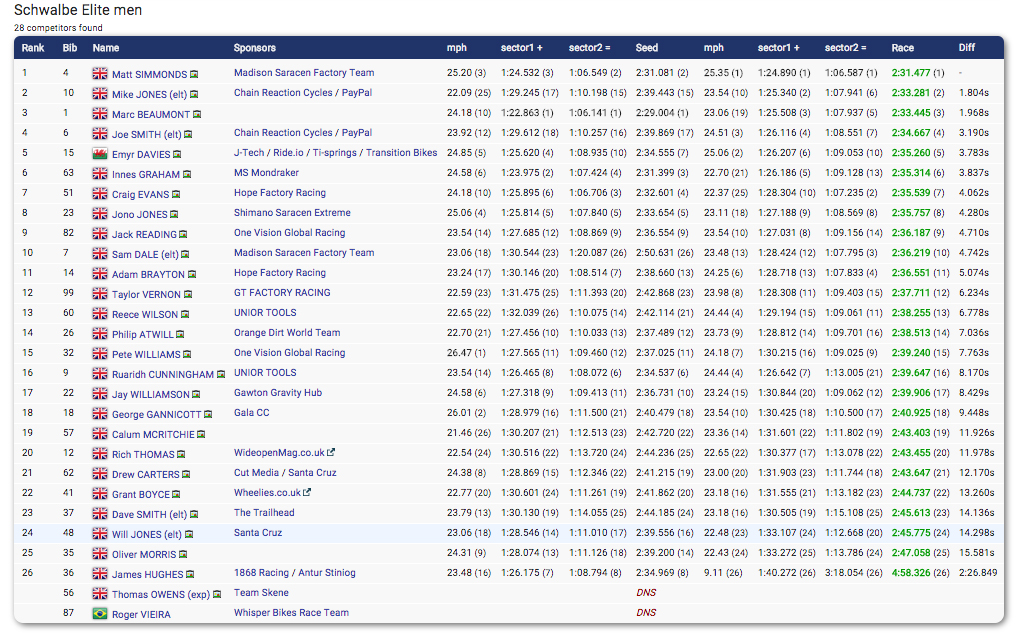Sort by the Rank column header

(33, 48)
